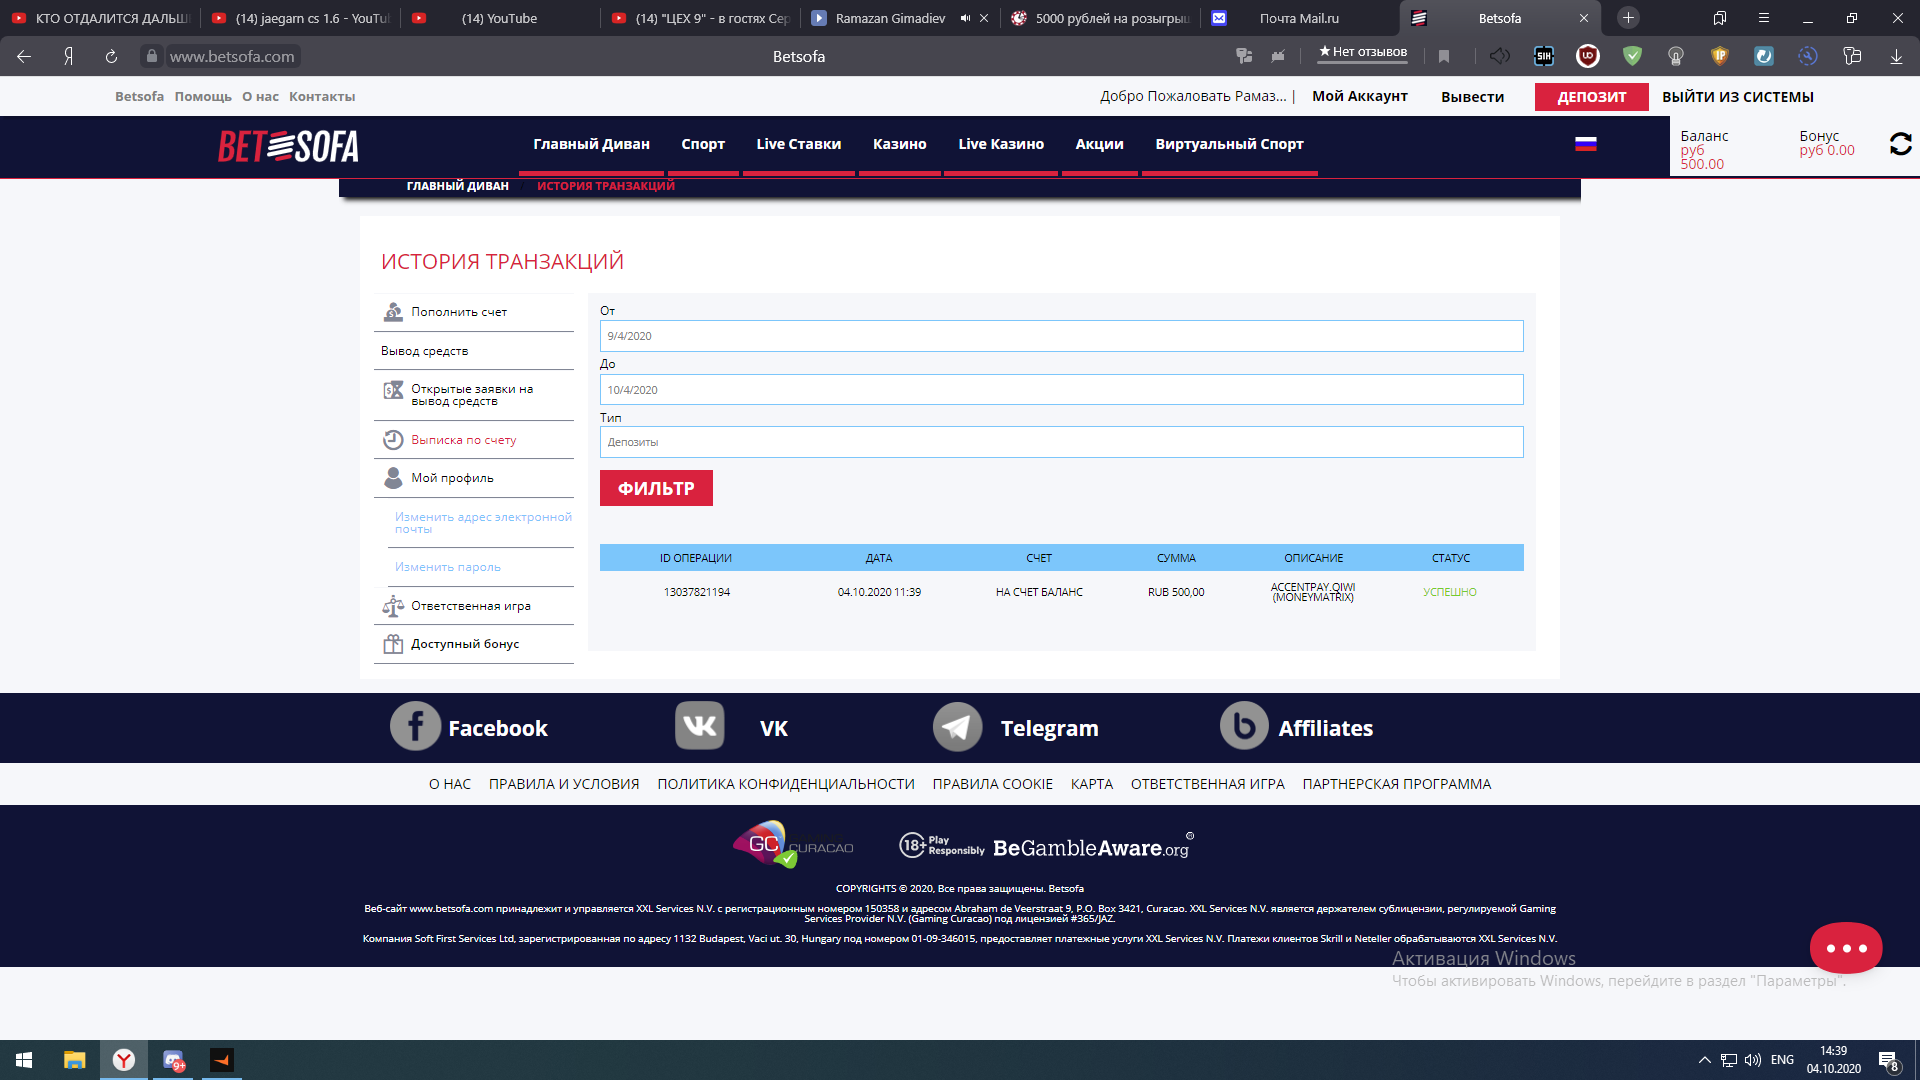Click the Russian flag language icon
The height and width of the screenshot is (1080, 1920).
(x=1585, y=144)
